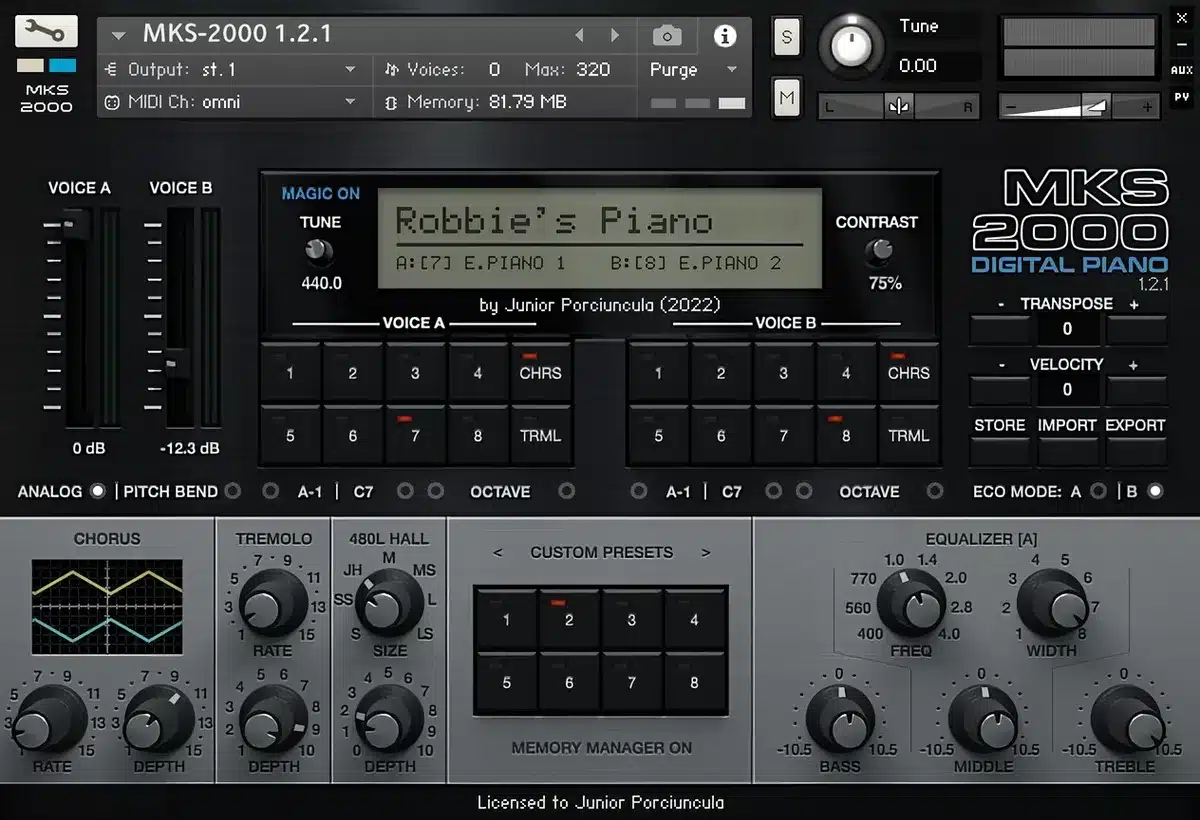Expand the MIDI Ch omni dropdown
Screen dimensions: 1200x820
pyautogui.click(x=230, y=101)
